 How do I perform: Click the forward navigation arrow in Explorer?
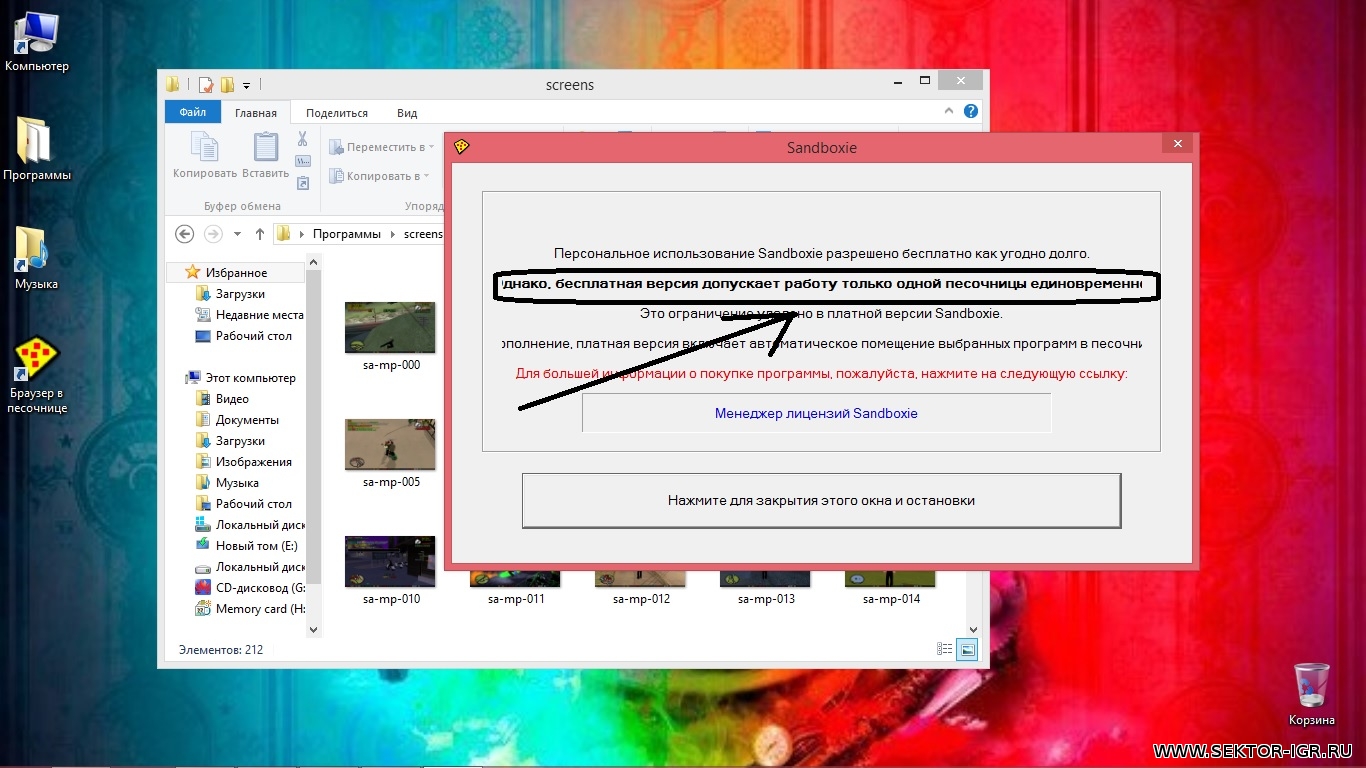point(212,234)
